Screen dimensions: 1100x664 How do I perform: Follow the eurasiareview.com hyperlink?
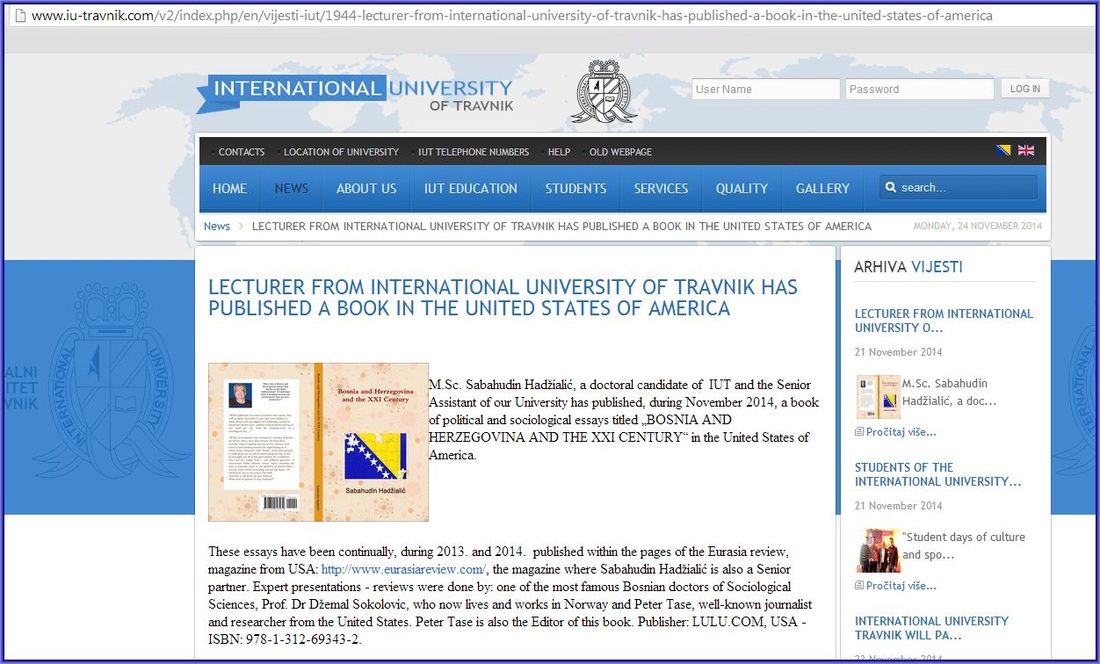pos(404,569)
